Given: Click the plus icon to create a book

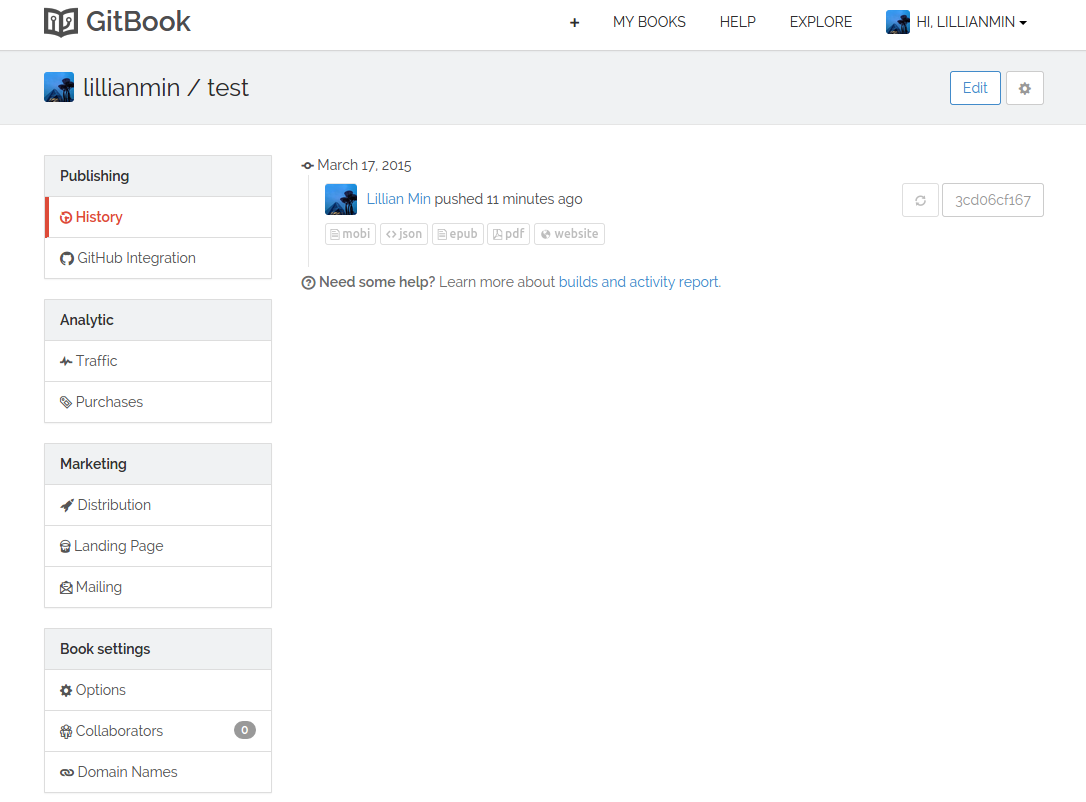Looking at the screenshot, I should click(574, 23).
